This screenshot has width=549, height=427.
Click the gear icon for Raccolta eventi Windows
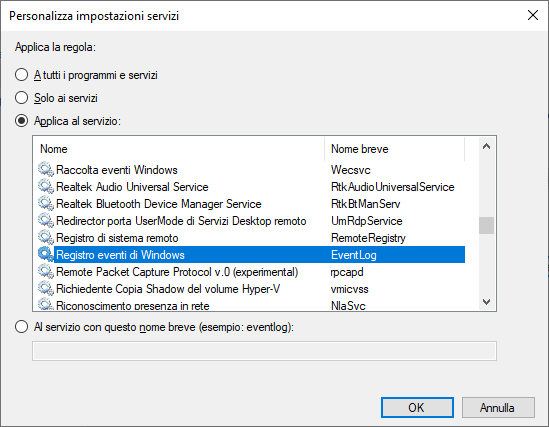click(x=46, y=170)
